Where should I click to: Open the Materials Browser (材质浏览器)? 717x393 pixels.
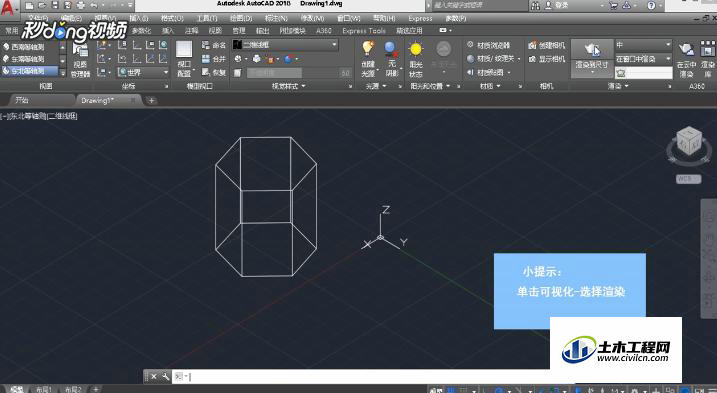[x=487, y=46]
